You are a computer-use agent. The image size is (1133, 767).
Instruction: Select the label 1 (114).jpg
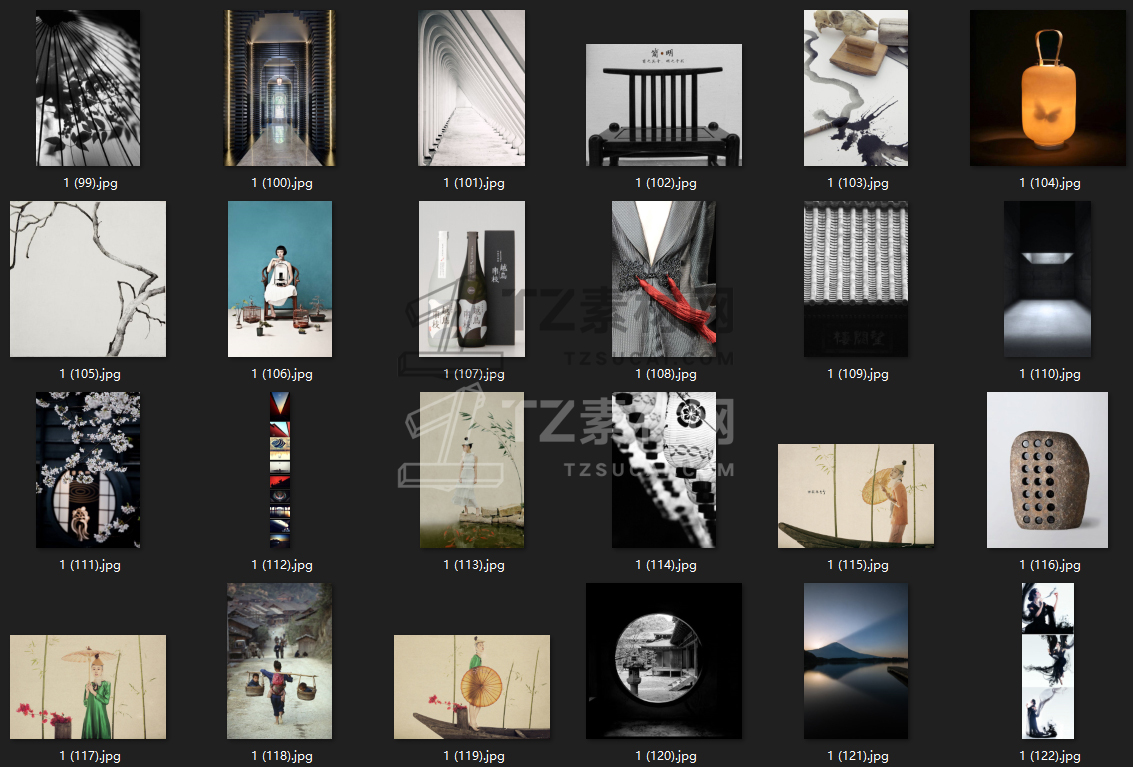click(666, 565)
